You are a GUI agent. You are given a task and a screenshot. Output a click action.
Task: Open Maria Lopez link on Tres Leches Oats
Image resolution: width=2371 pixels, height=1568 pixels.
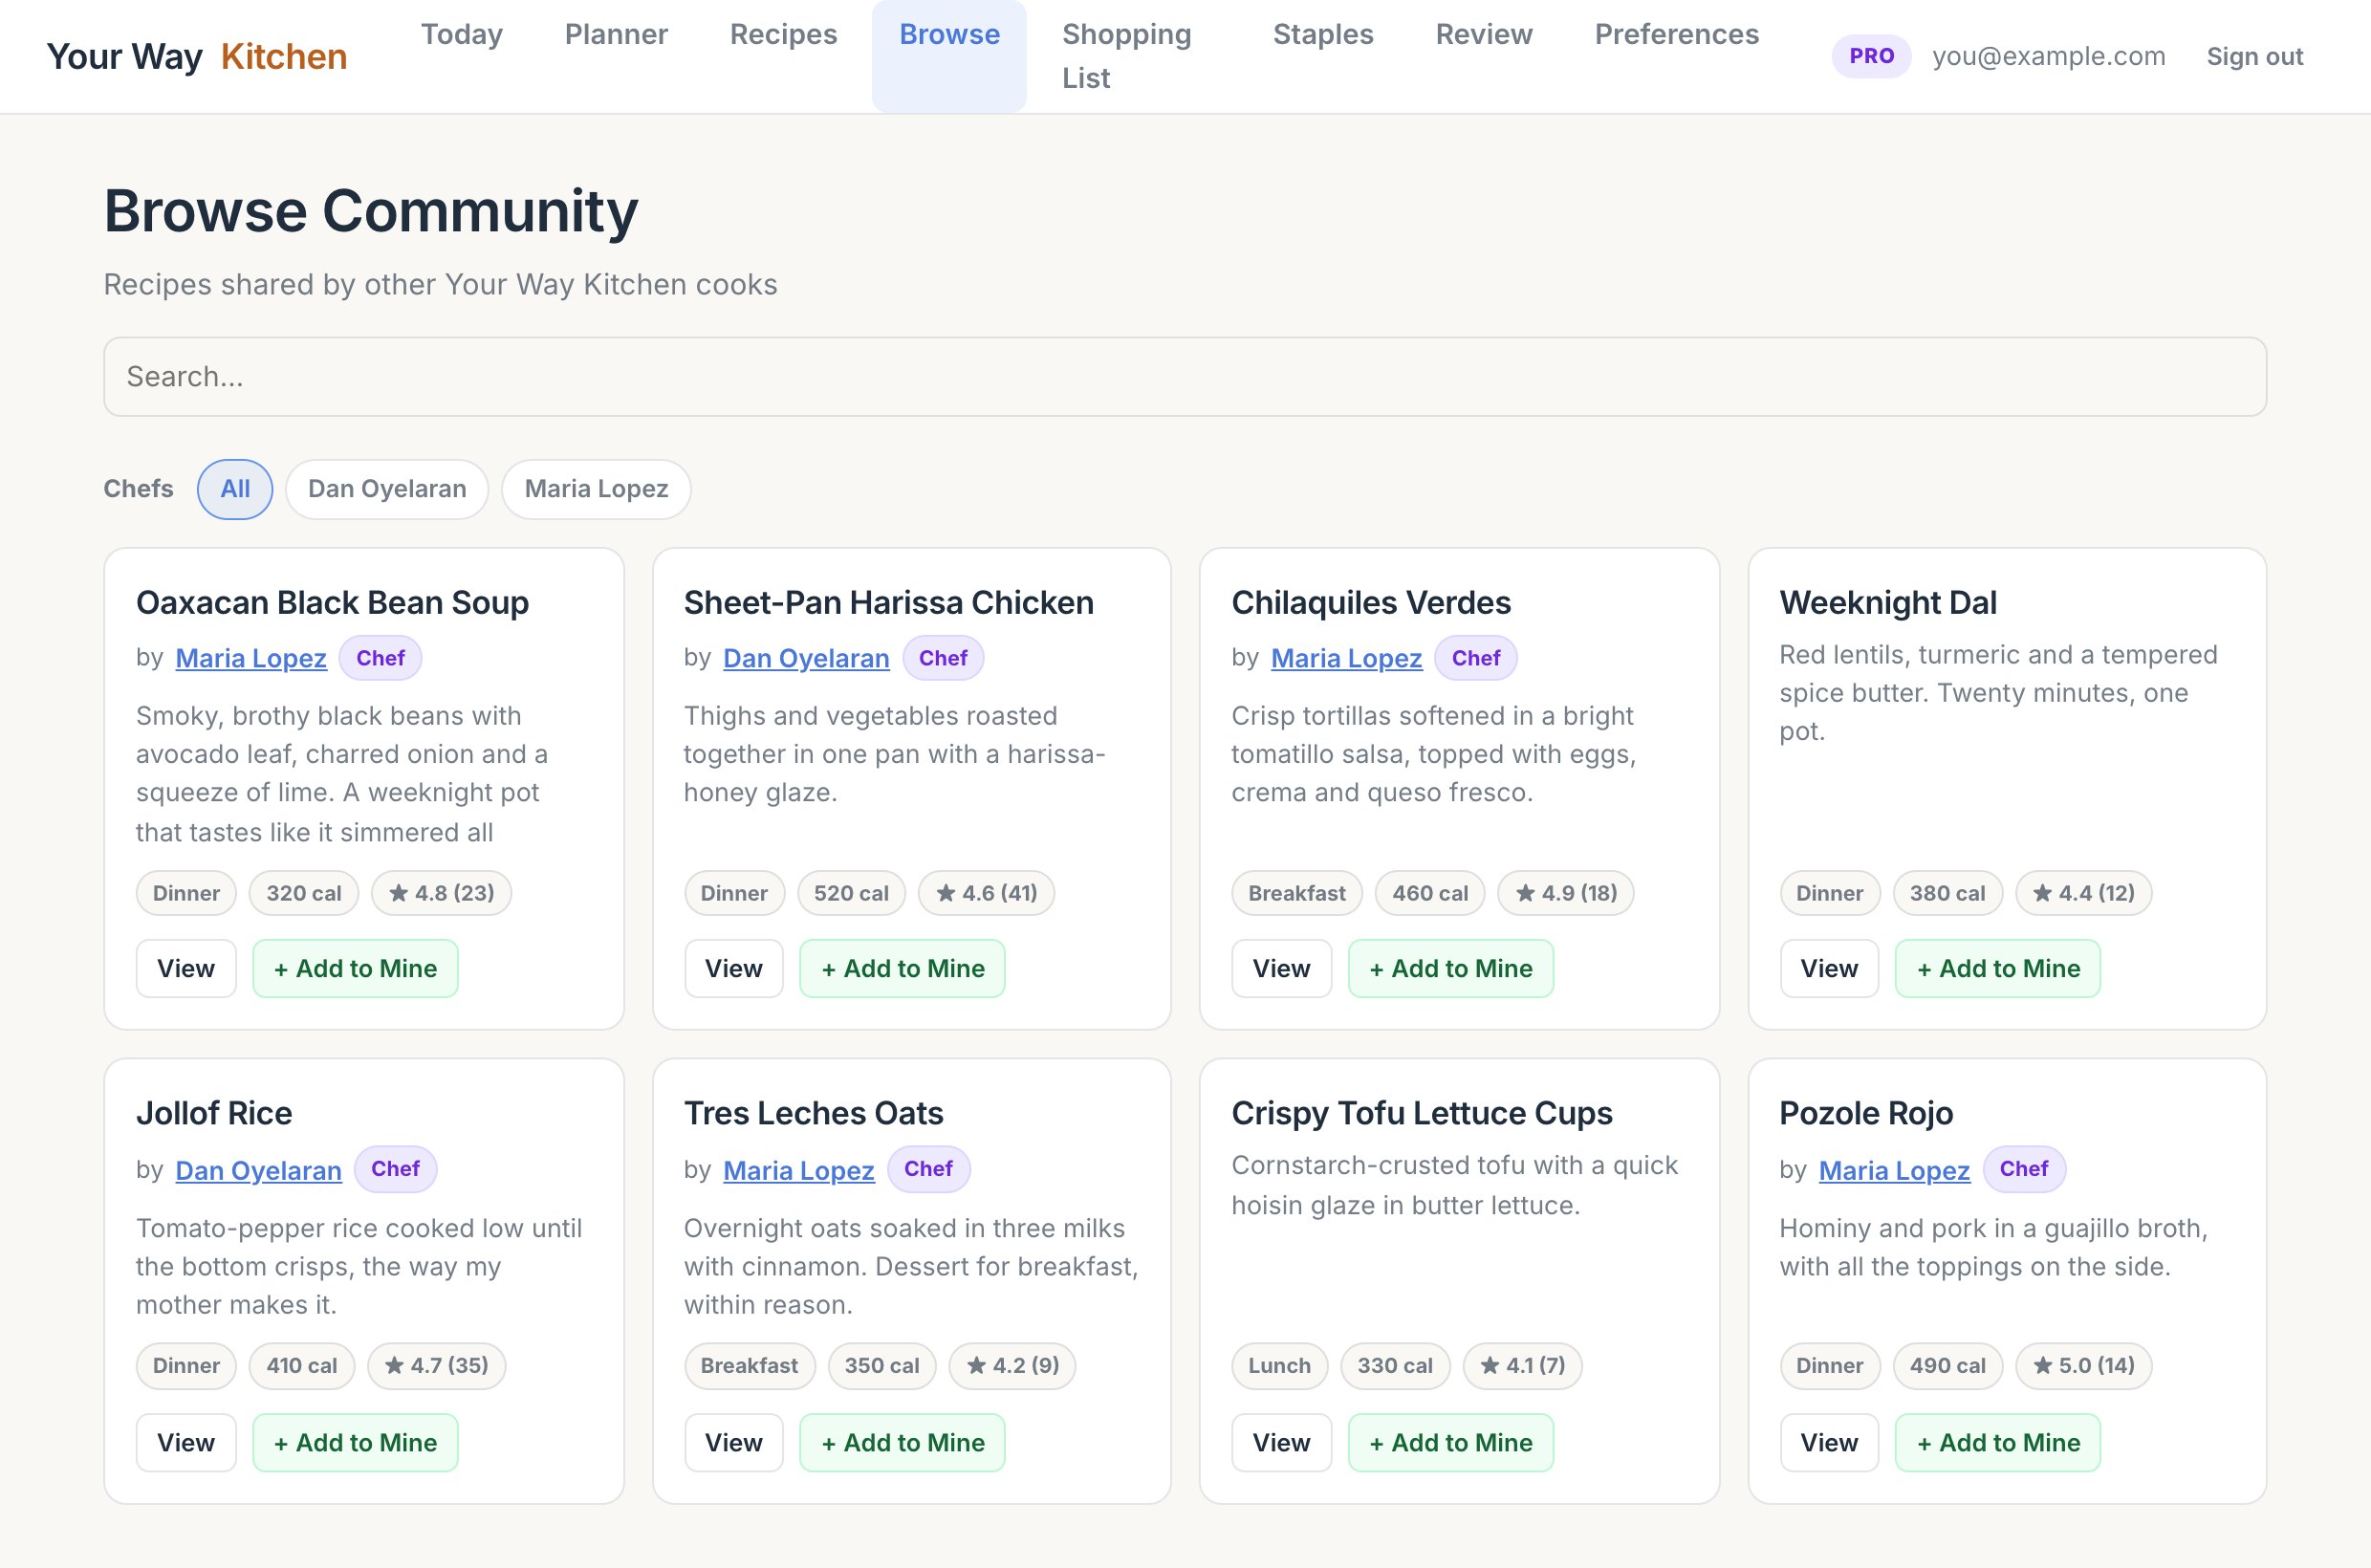pyautogui.click(x=798, y=1170)
